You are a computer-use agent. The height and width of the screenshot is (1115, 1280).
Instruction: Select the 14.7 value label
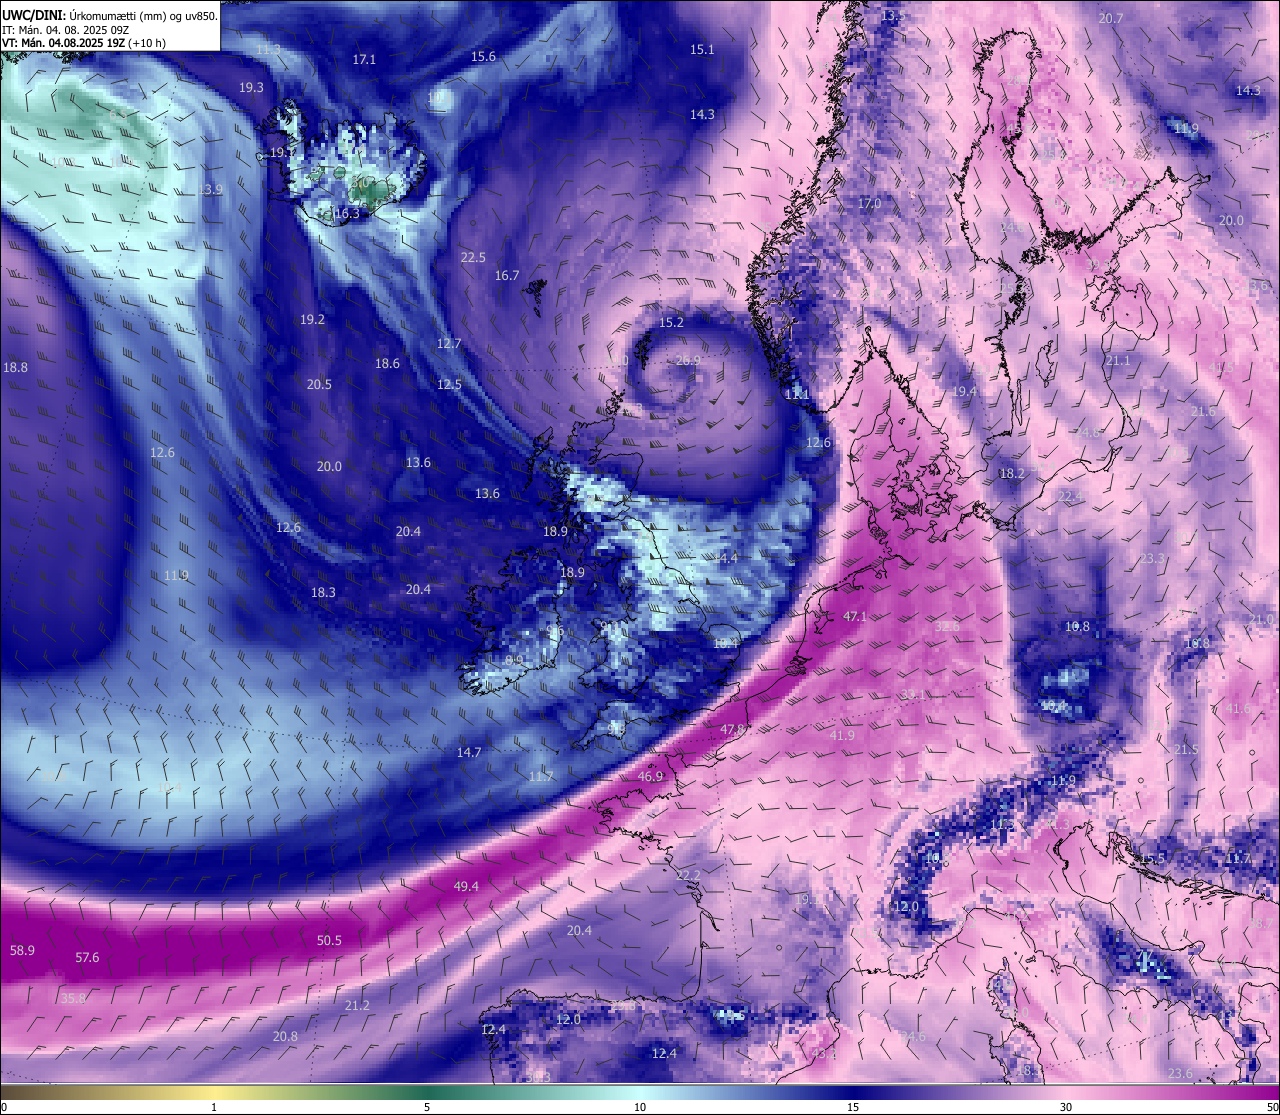[469, 752]
